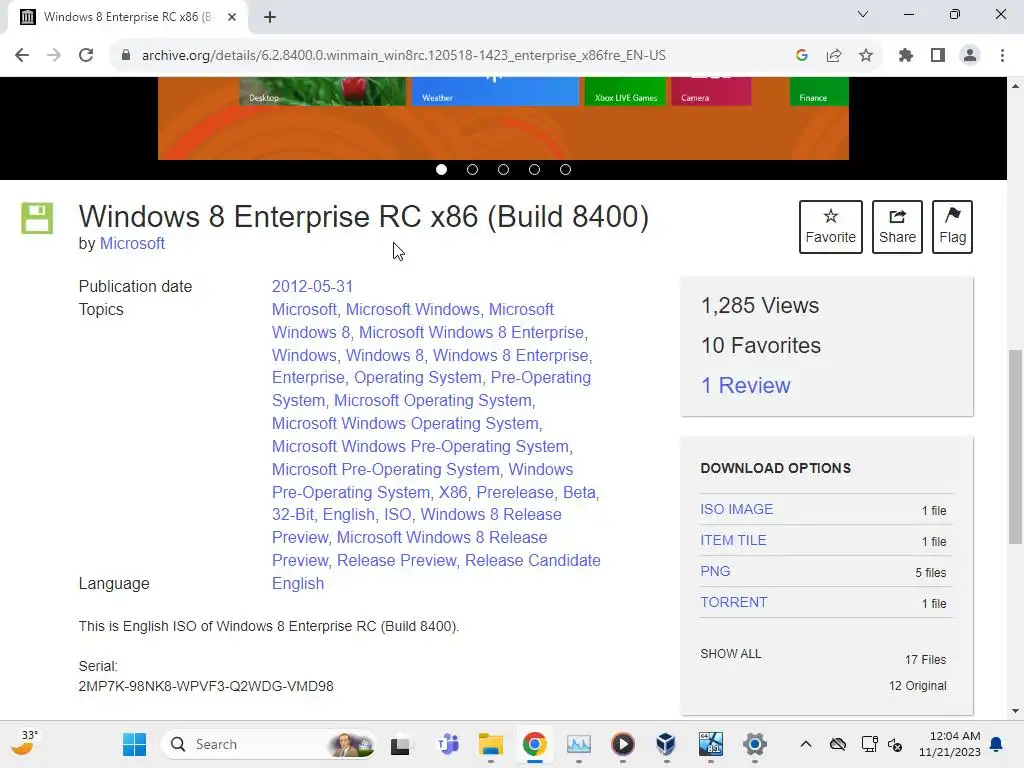Open the Release Candidate topic link
The height and width of the screenshot is (768, 1024).
[533, 560]
